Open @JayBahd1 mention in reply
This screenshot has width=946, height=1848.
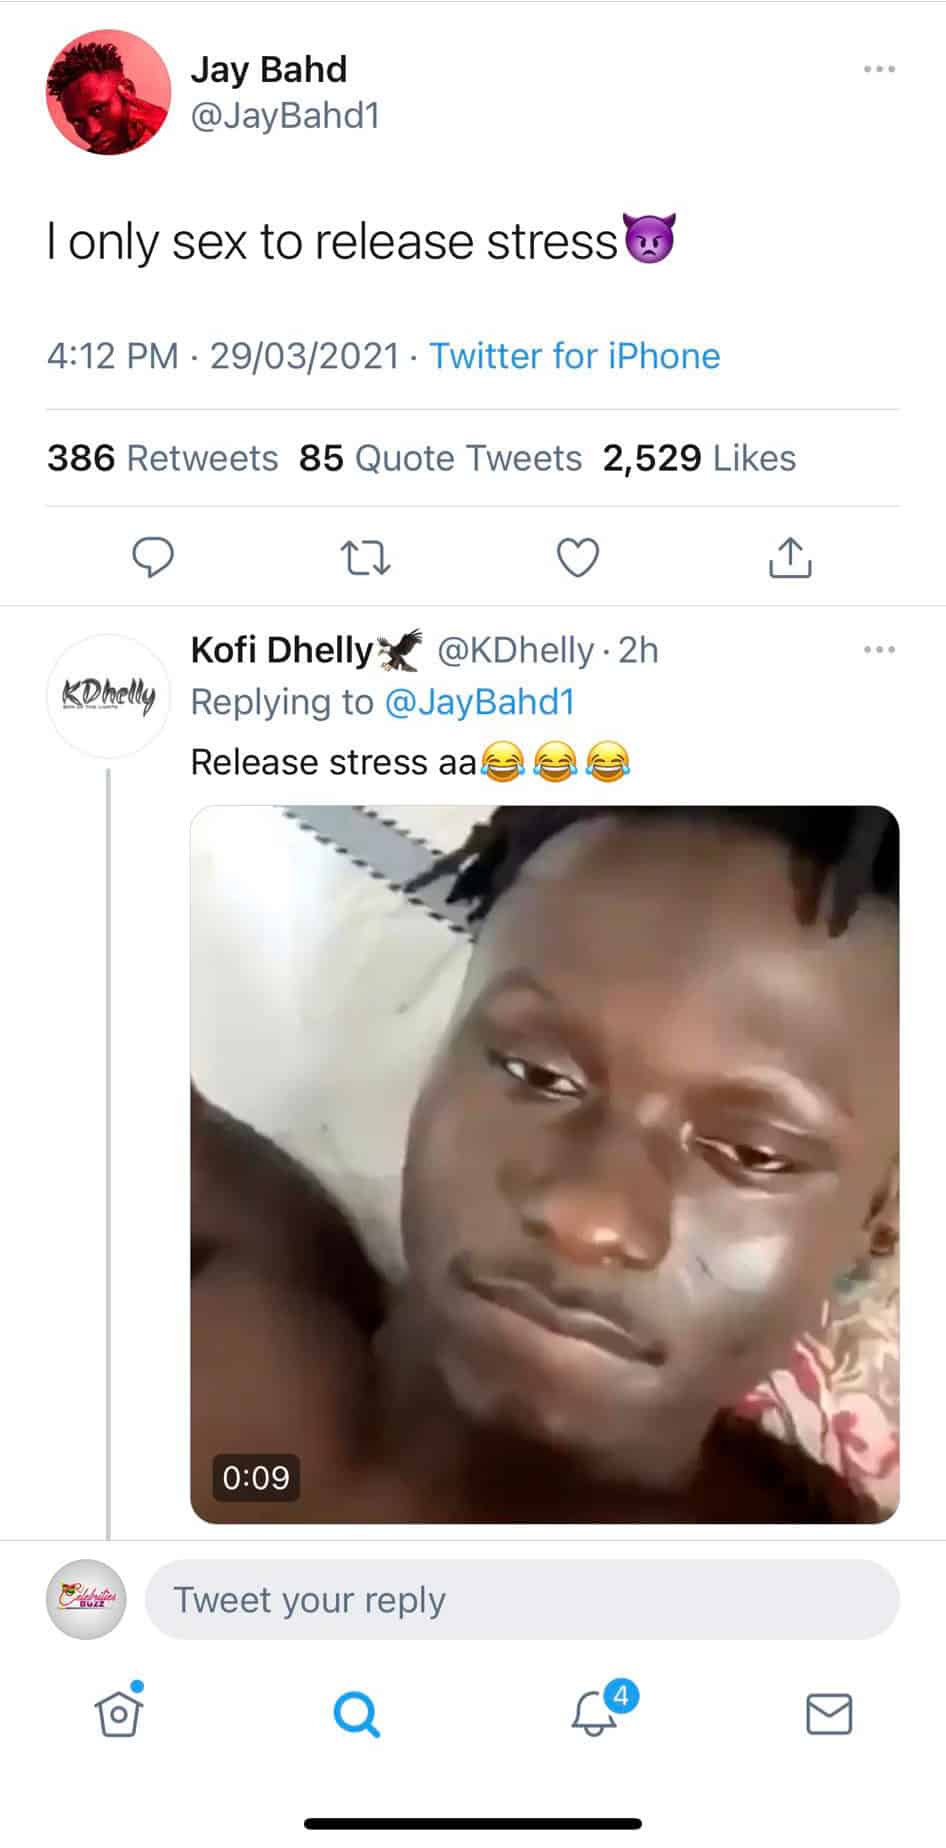[479, 702]
